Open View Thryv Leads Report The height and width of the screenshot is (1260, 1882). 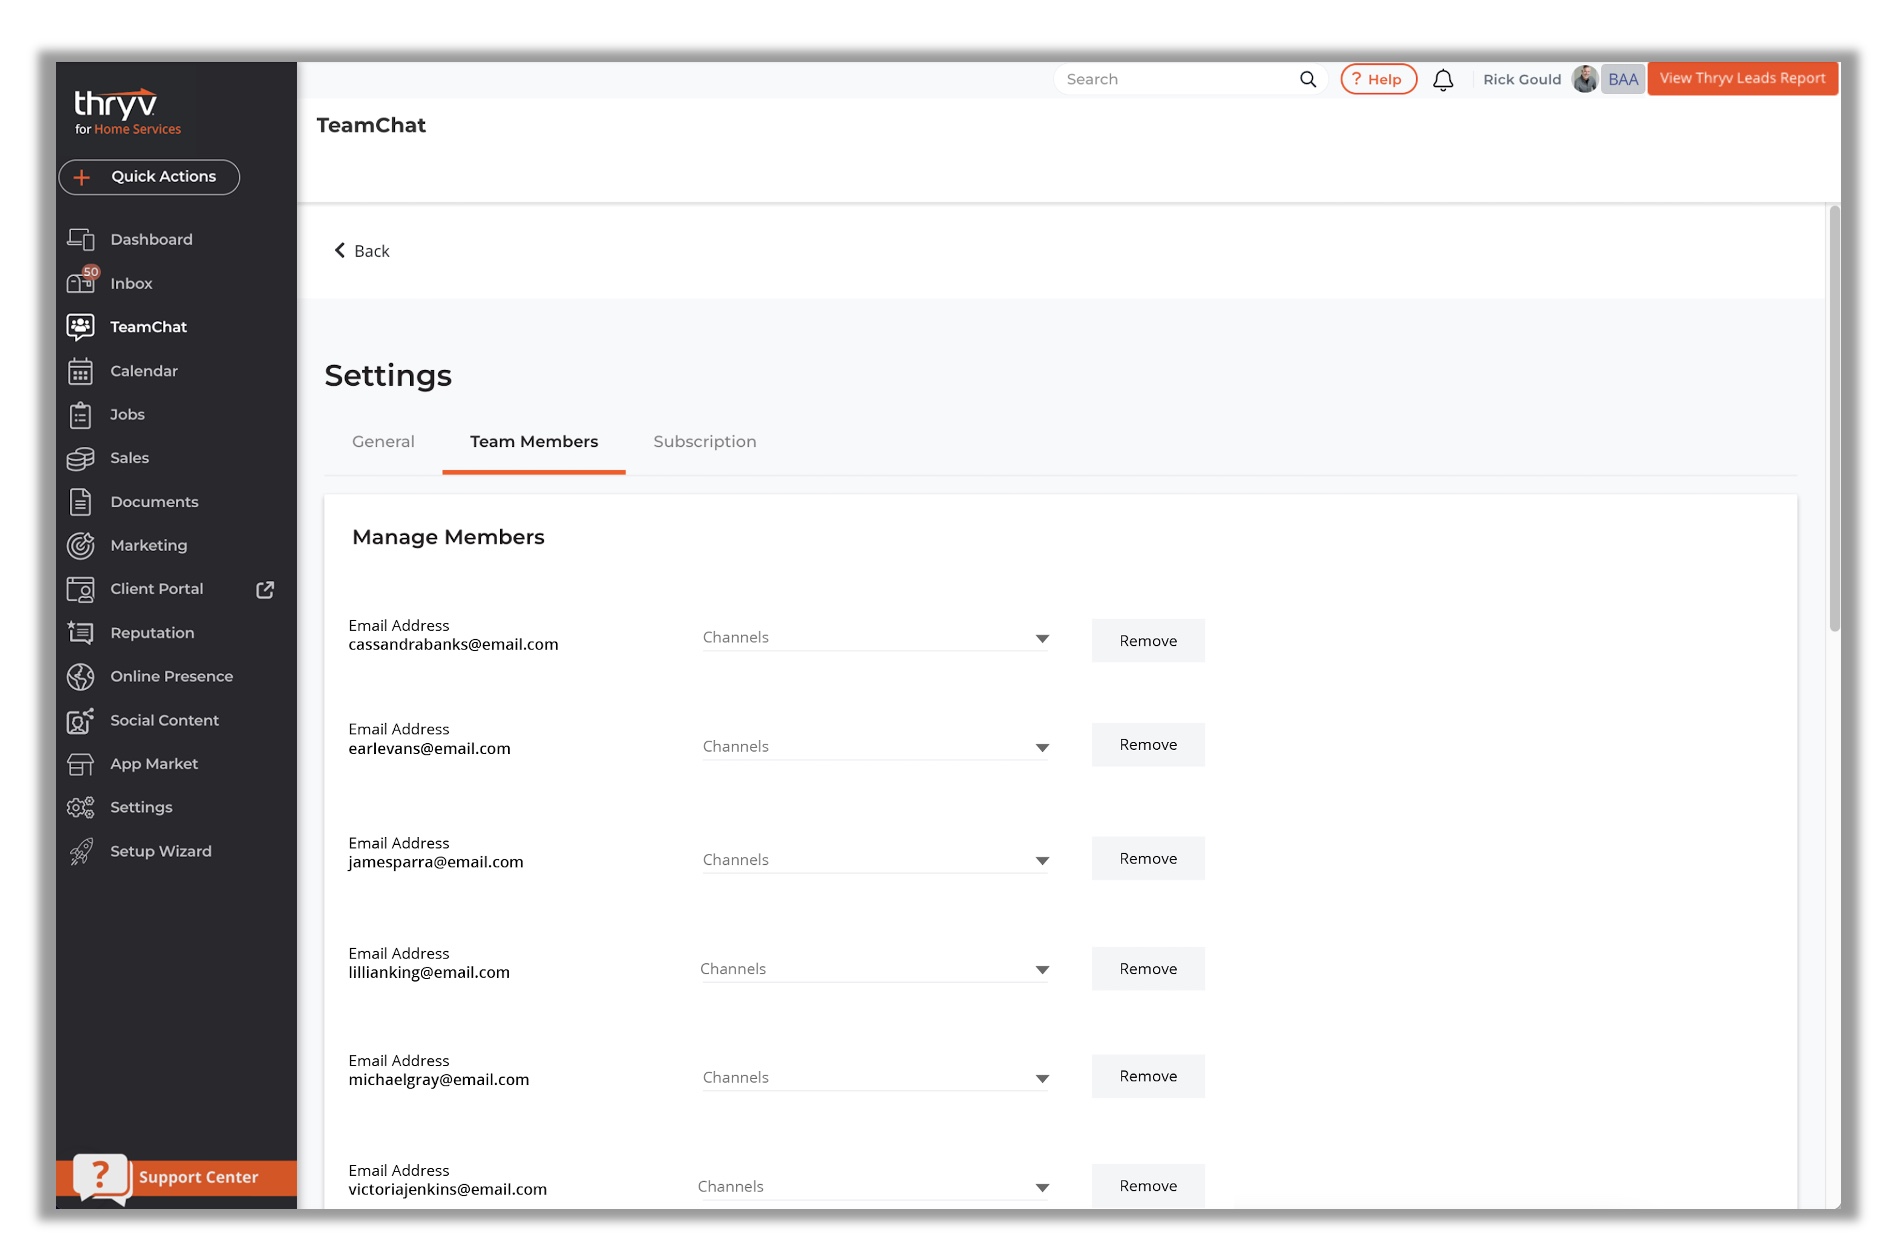tap(1742, 79)
